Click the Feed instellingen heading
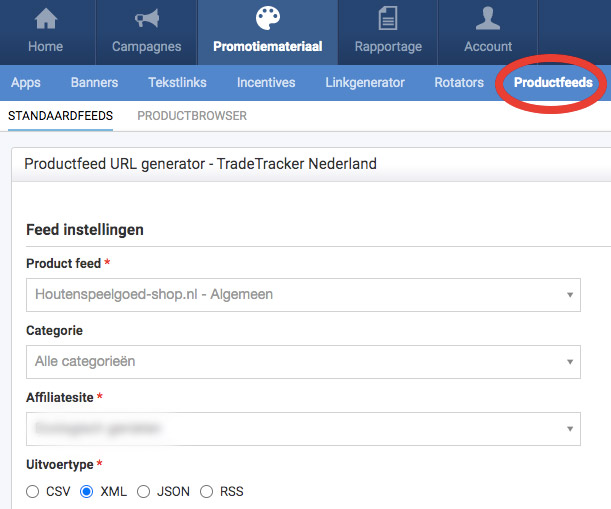611x509 pixels. (85, 230)
